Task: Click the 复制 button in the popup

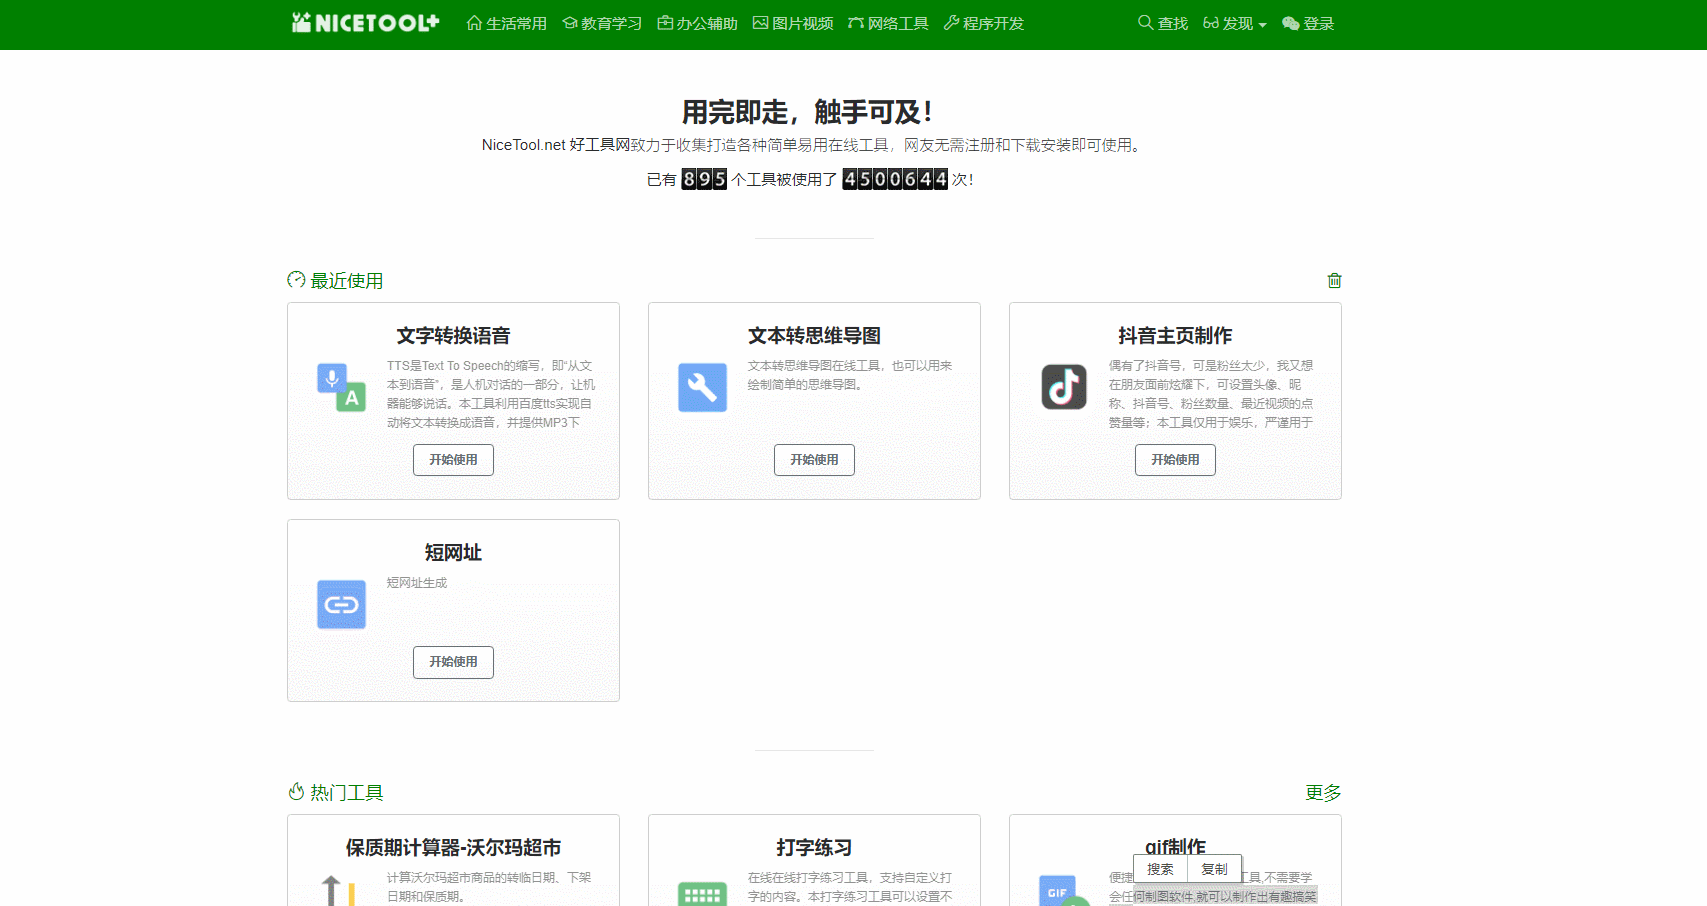Action: click(1213, 868)
